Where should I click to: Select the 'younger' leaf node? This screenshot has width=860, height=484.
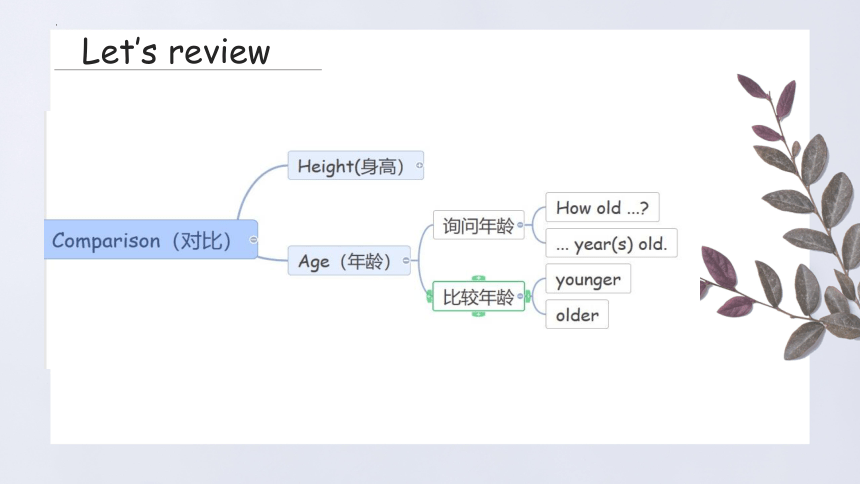coord(588,279)
